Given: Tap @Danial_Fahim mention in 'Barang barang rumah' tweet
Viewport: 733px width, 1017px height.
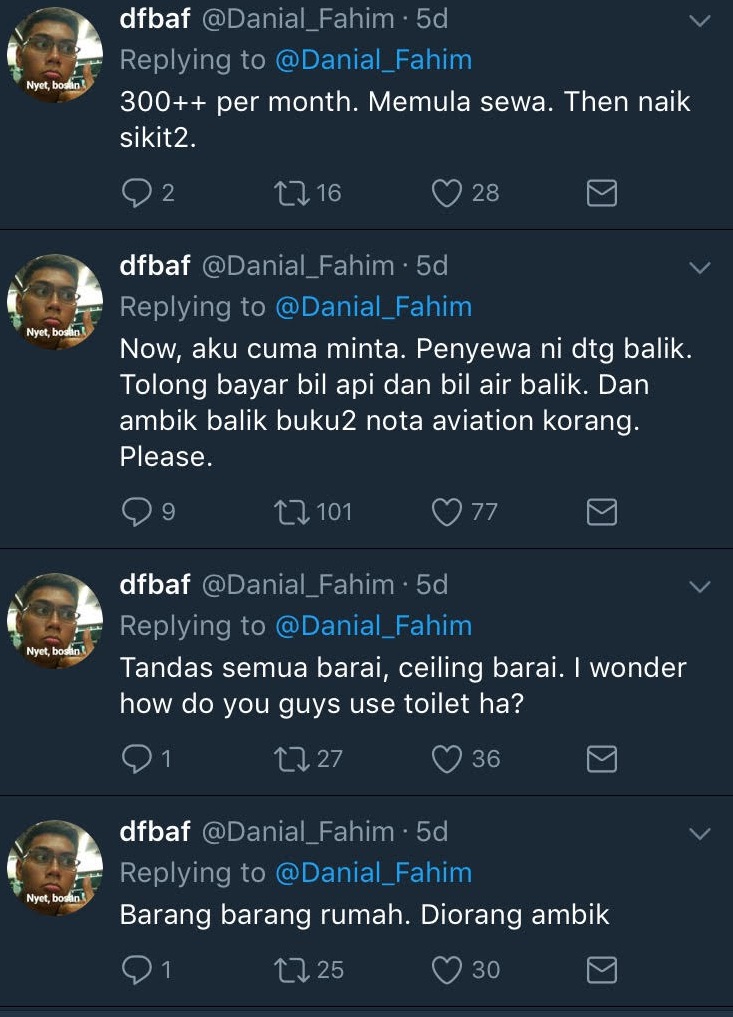Looking at the screenshot, I should click(x=373, y=873).
